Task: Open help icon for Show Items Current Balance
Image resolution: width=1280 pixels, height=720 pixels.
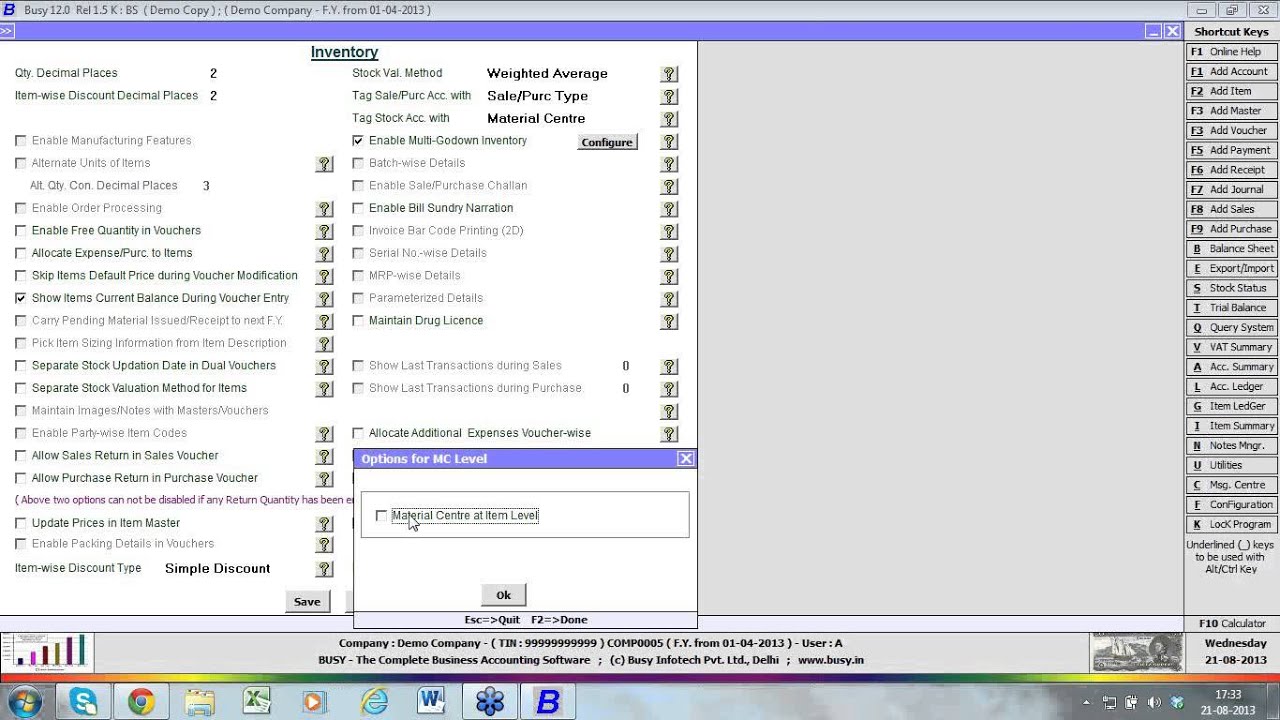Action: click(324, 299)
